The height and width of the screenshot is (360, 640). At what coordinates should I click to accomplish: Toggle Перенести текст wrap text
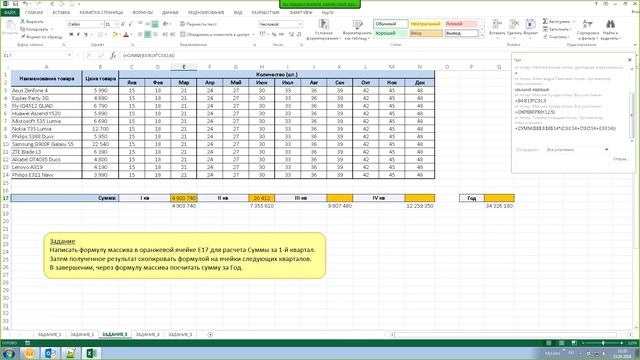tap(198, 24)
